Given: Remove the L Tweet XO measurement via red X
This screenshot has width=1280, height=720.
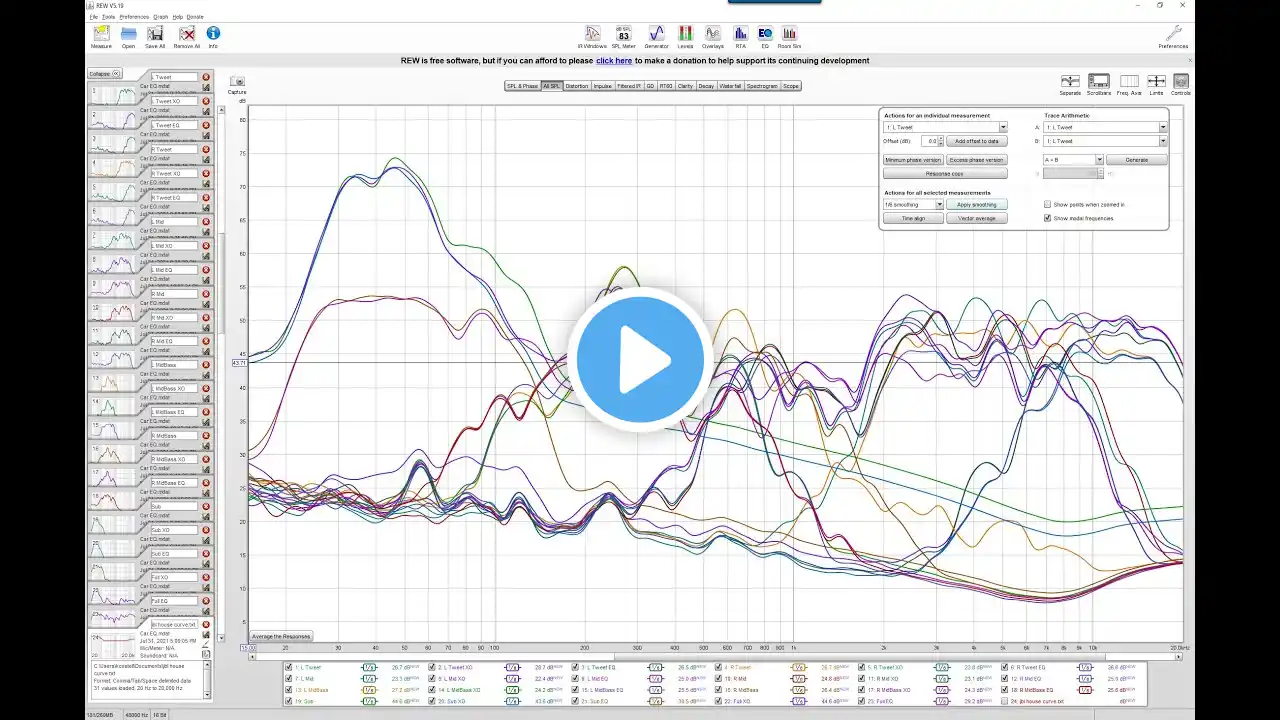Looking at the screenshot, I should pyautogui.click(x=206, y=101).
